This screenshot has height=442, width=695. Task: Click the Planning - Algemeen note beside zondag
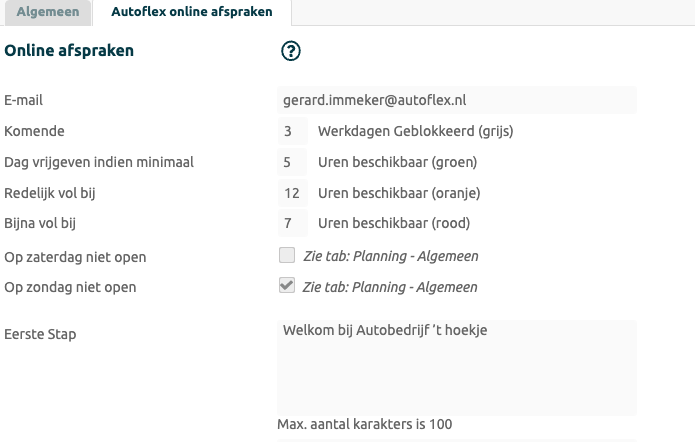tap(391, 288)
